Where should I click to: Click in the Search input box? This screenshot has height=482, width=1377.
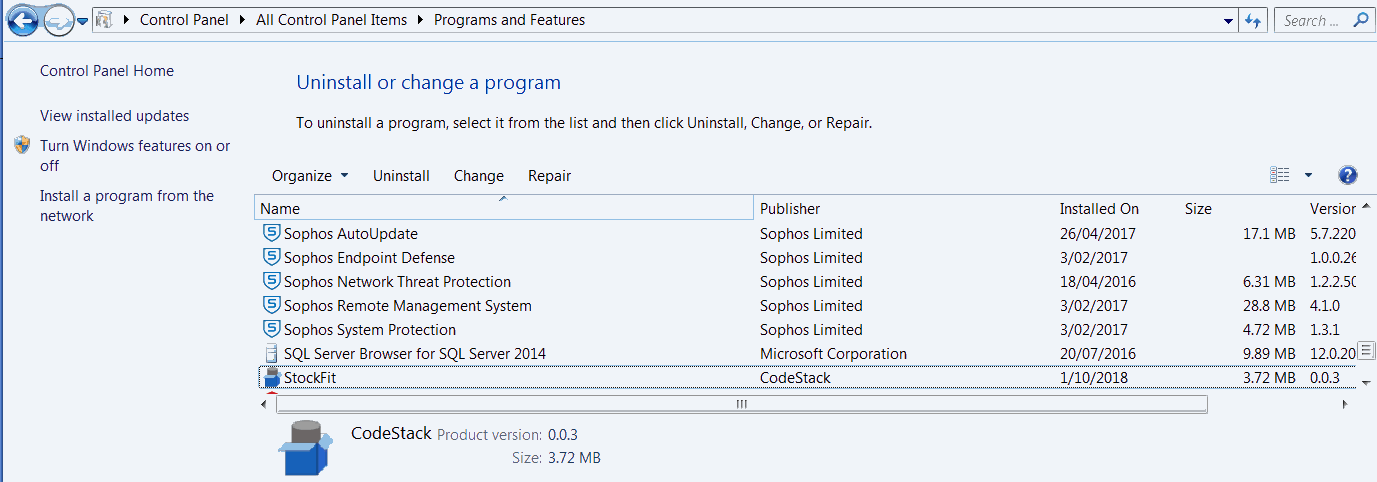[1311, 20]
